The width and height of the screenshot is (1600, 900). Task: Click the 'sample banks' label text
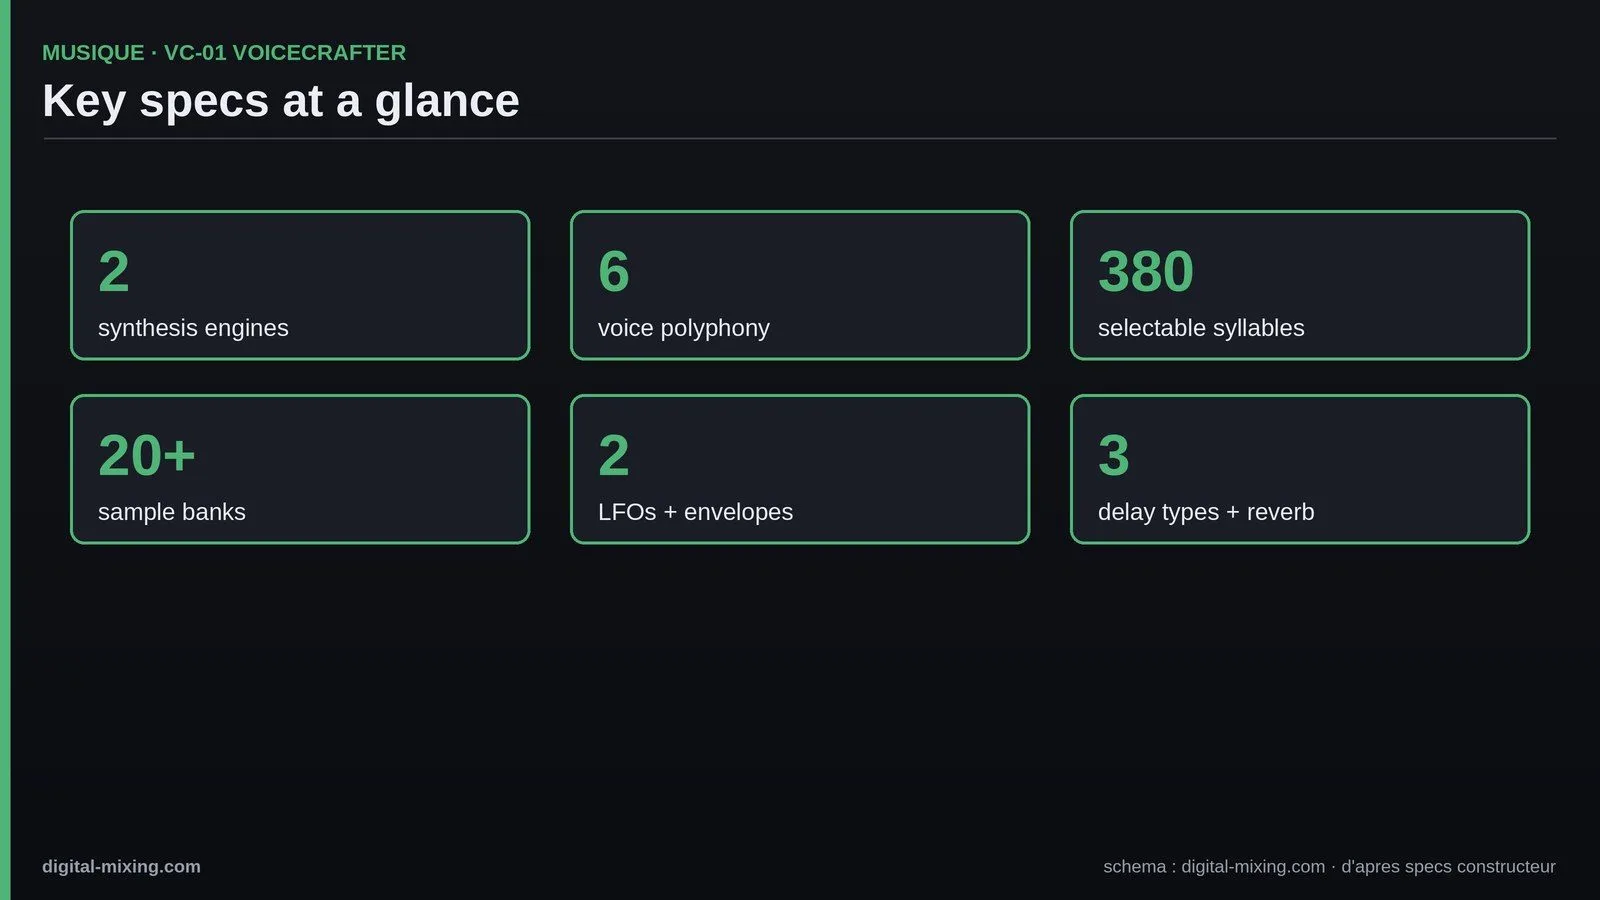click(x=172, y=512)
